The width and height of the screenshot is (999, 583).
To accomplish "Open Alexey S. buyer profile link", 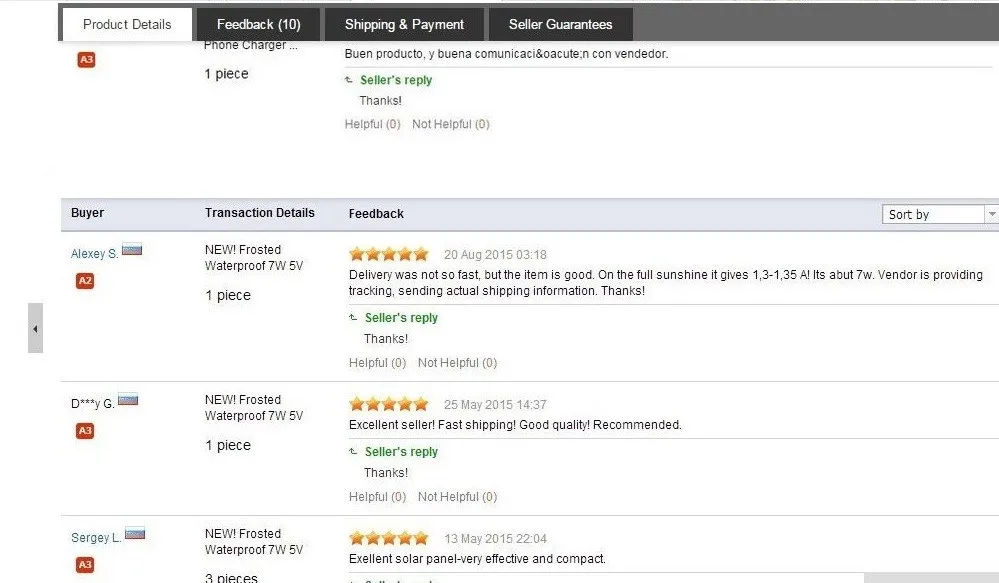I will (x=94, y=254).
